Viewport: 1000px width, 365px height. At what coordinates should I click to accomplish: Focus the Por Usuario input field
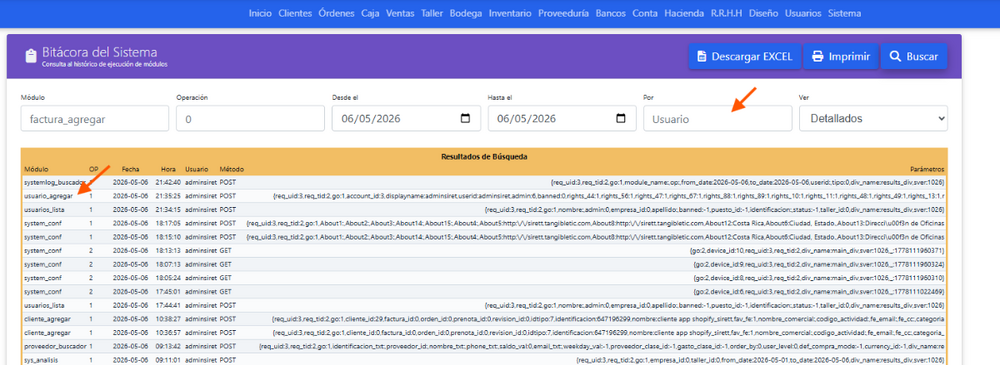(717, 119)
